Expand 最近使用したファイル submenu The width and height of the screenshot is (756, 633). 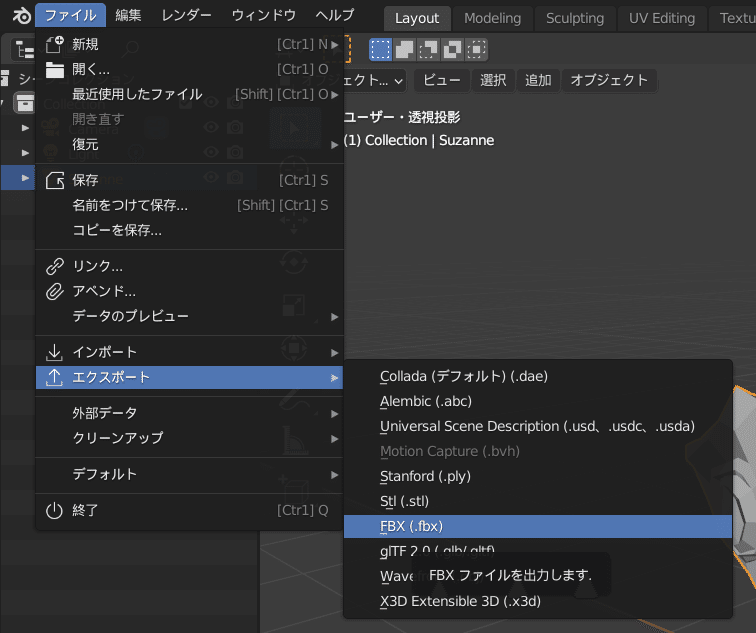click(x=189, y=94)
